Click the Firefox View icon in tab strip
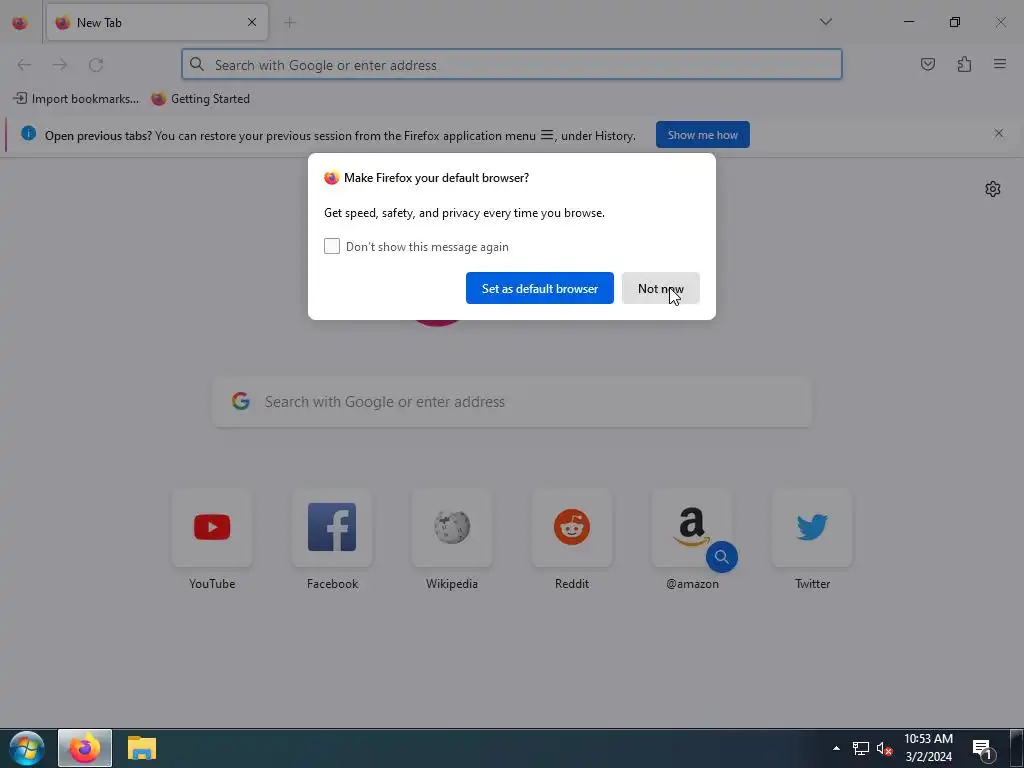The height and width of the screenshot is (768, 1024). point(20,22)
